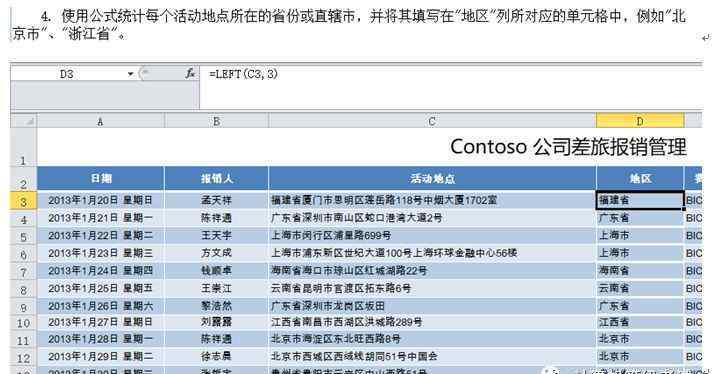Image resolution: width=715 pixels, height=374 pixels.
Task: Select date cell 2013年1月29日 星期二
Action: point(100,357)
